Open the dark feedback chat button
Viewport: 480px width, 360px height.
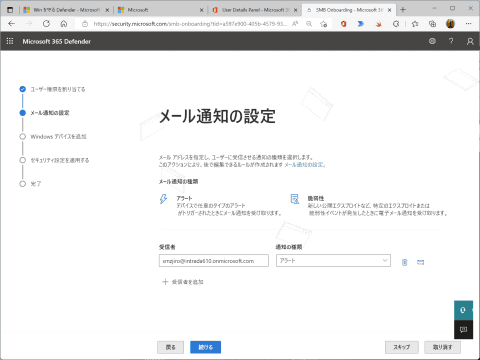463,330
